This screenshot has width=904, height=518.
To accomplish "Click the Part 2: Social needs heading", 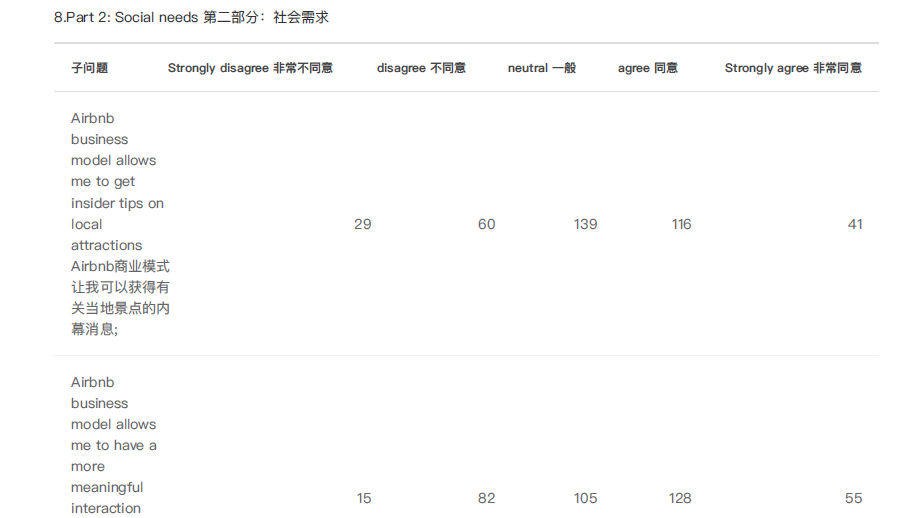I will click(191, 18).
